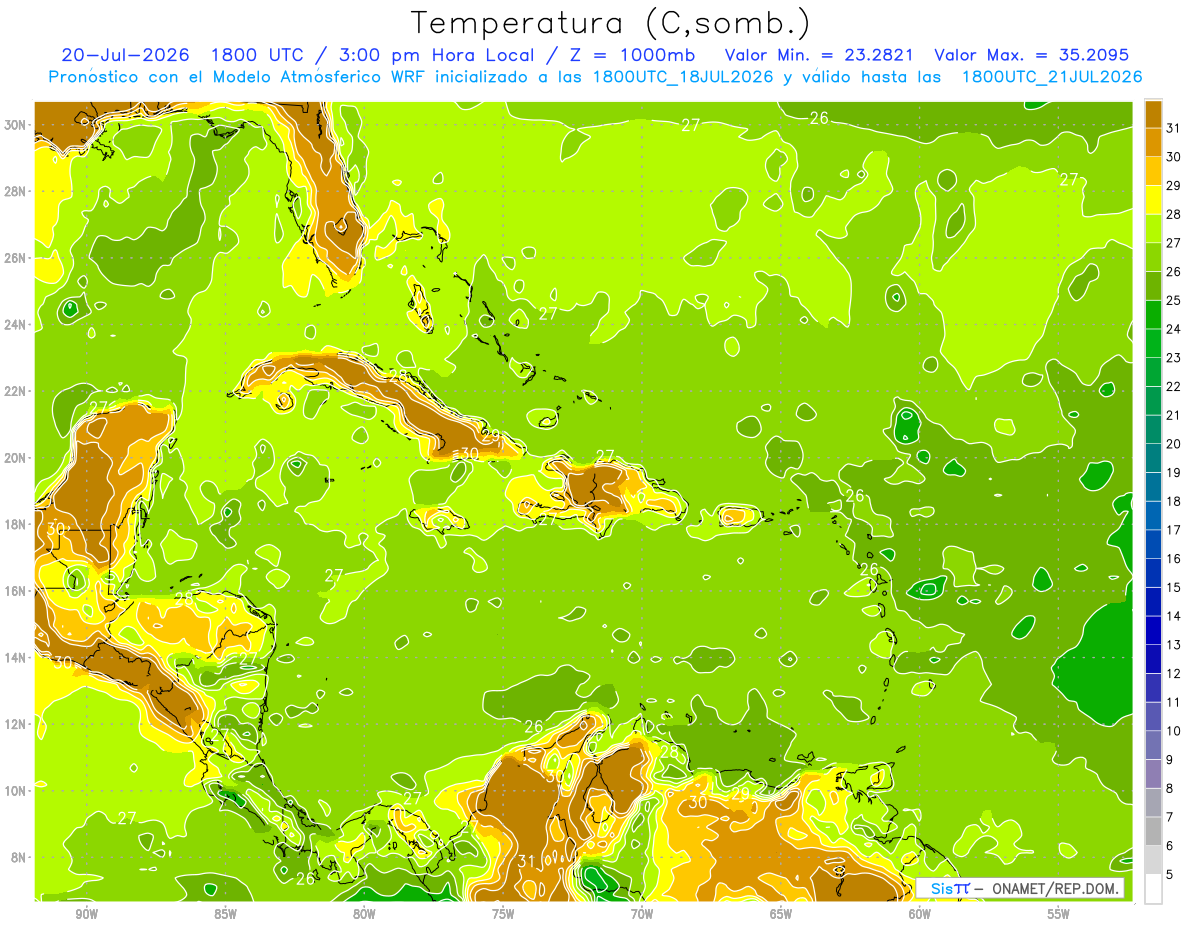Click the 12N latitude axis label
The height and width of the screenshot is (927, 1200).
(17, 724)
